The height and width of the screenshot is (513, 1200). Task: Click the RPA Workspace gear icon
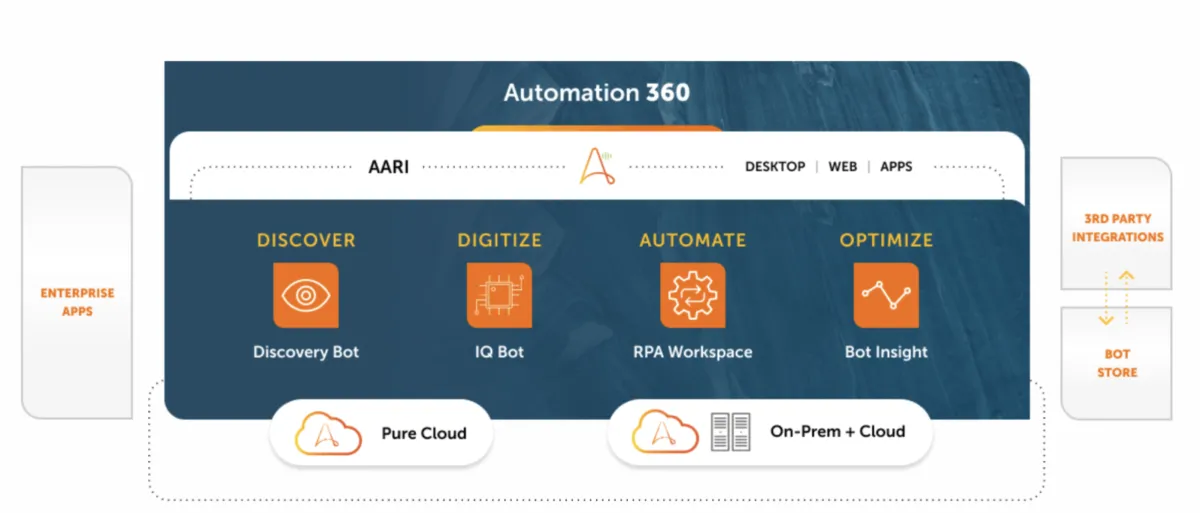coord(693,295)
